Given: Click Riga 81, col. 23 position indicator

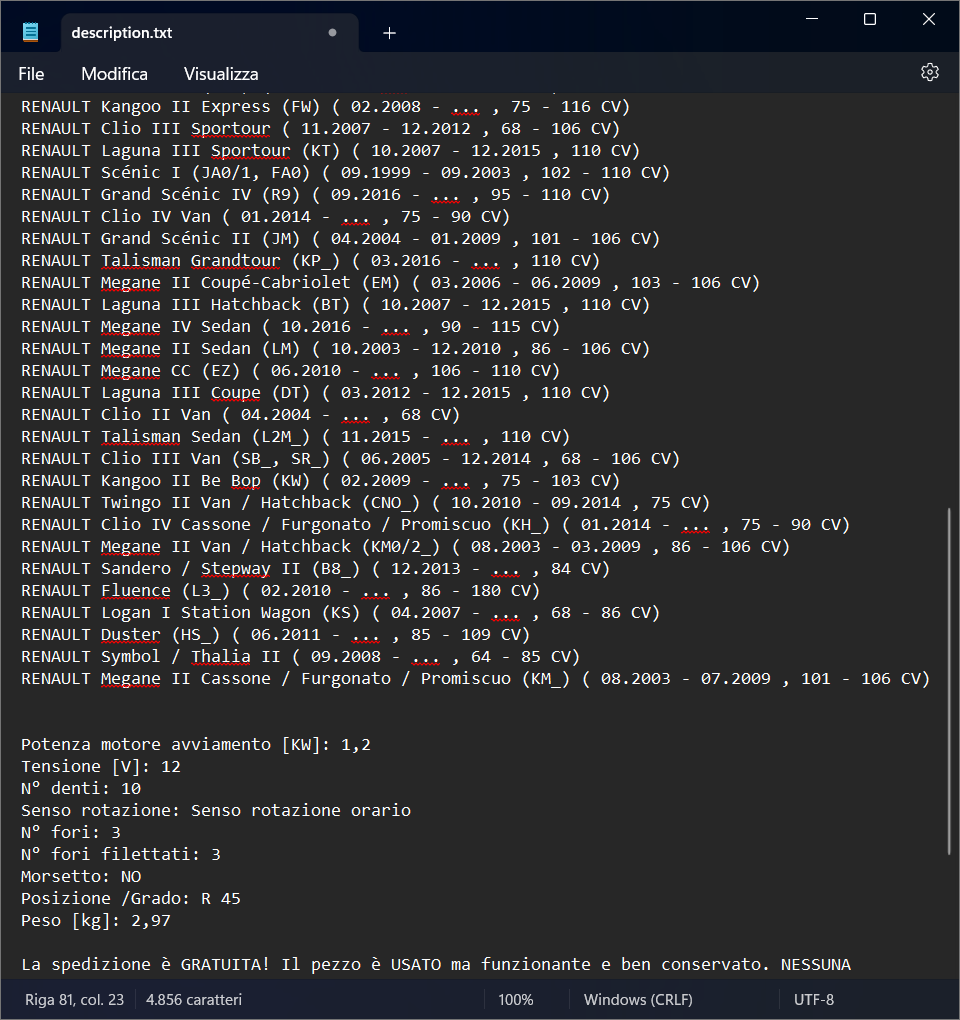Looking at the screenshot, I should click(74, 999).
